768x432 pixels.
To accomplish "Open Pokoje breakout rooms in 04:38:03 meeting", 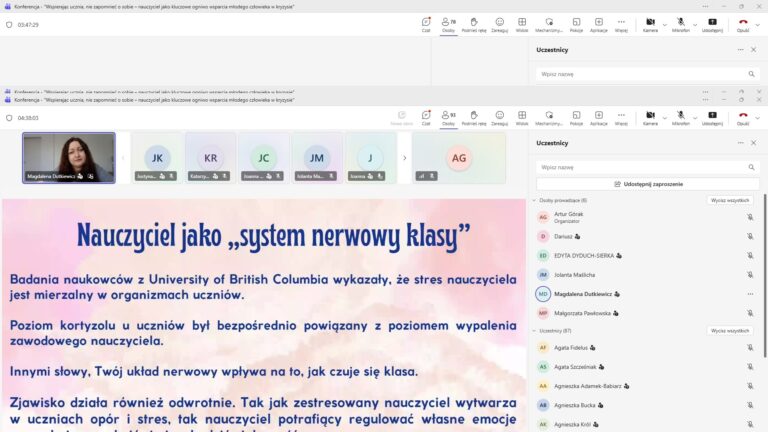I will click(576, 118).
